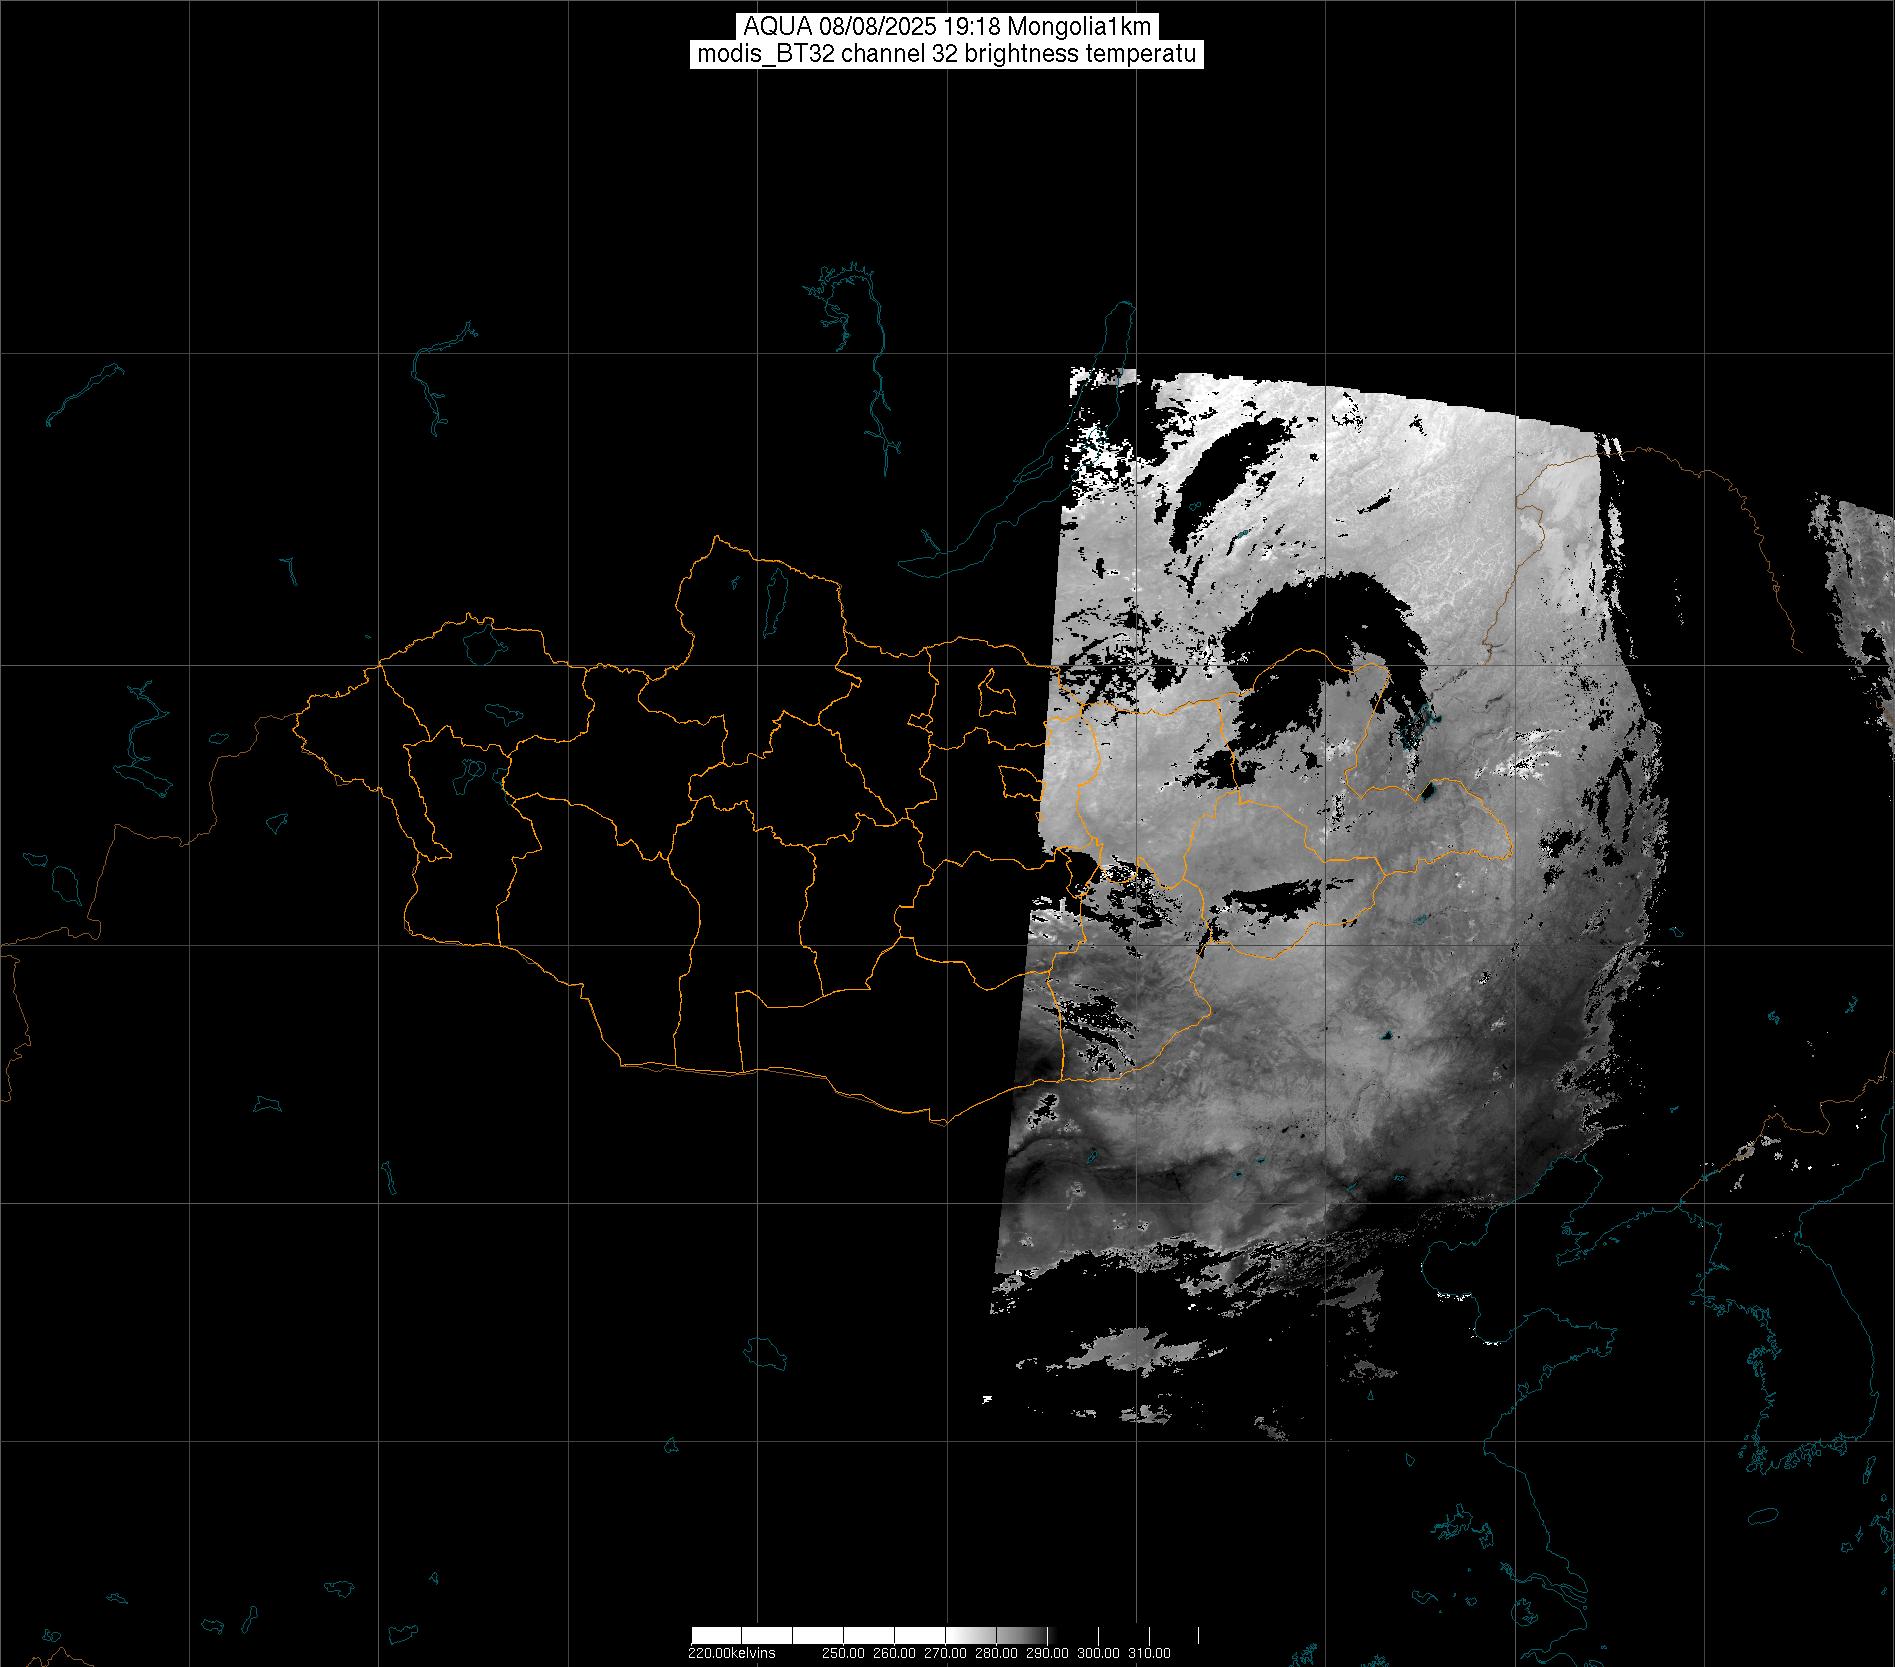Screen dimensions: 1895x1667
Task: Click the "220.00kelvins" colorbar label
Action: coord(731,1653)
